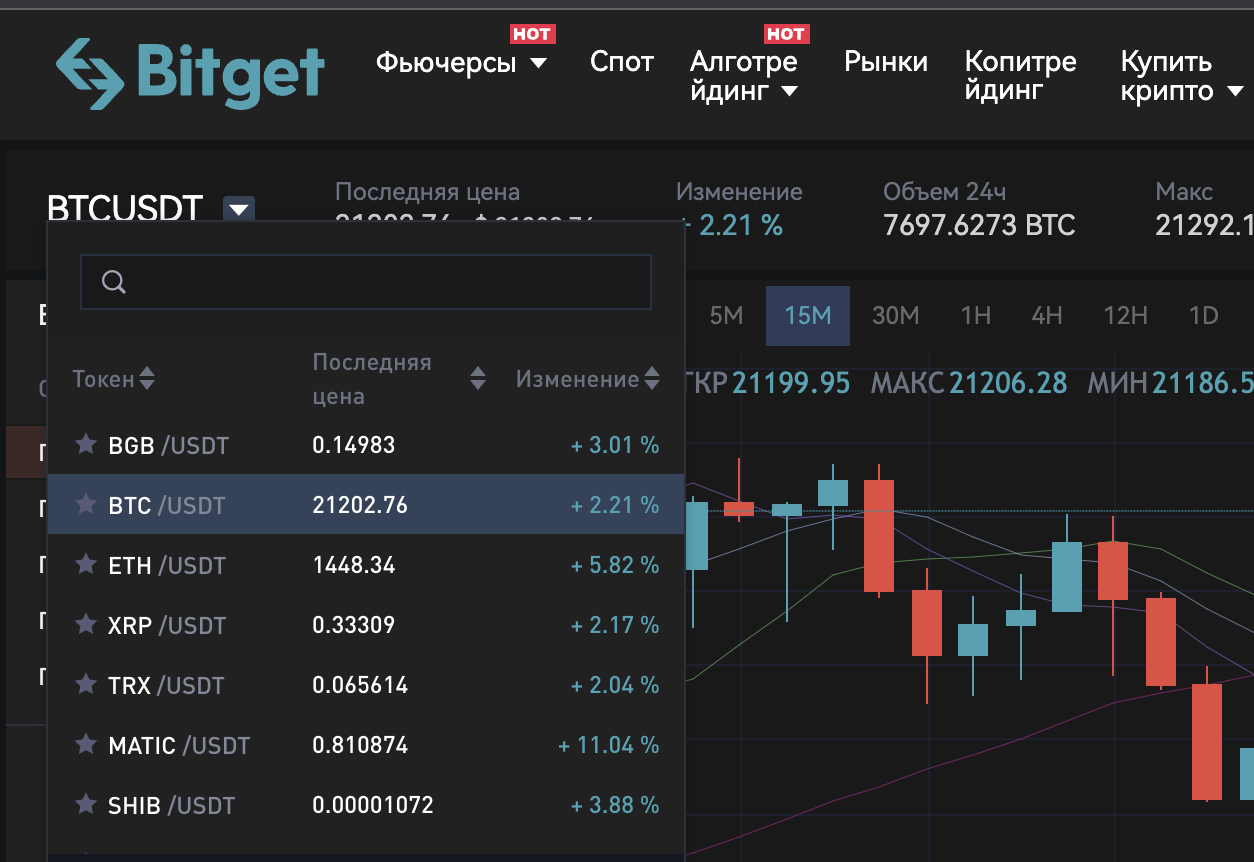This screenshot has width=1254, height=862.
Task: Click MATIC change + 11.04 %
Action: 609,745
